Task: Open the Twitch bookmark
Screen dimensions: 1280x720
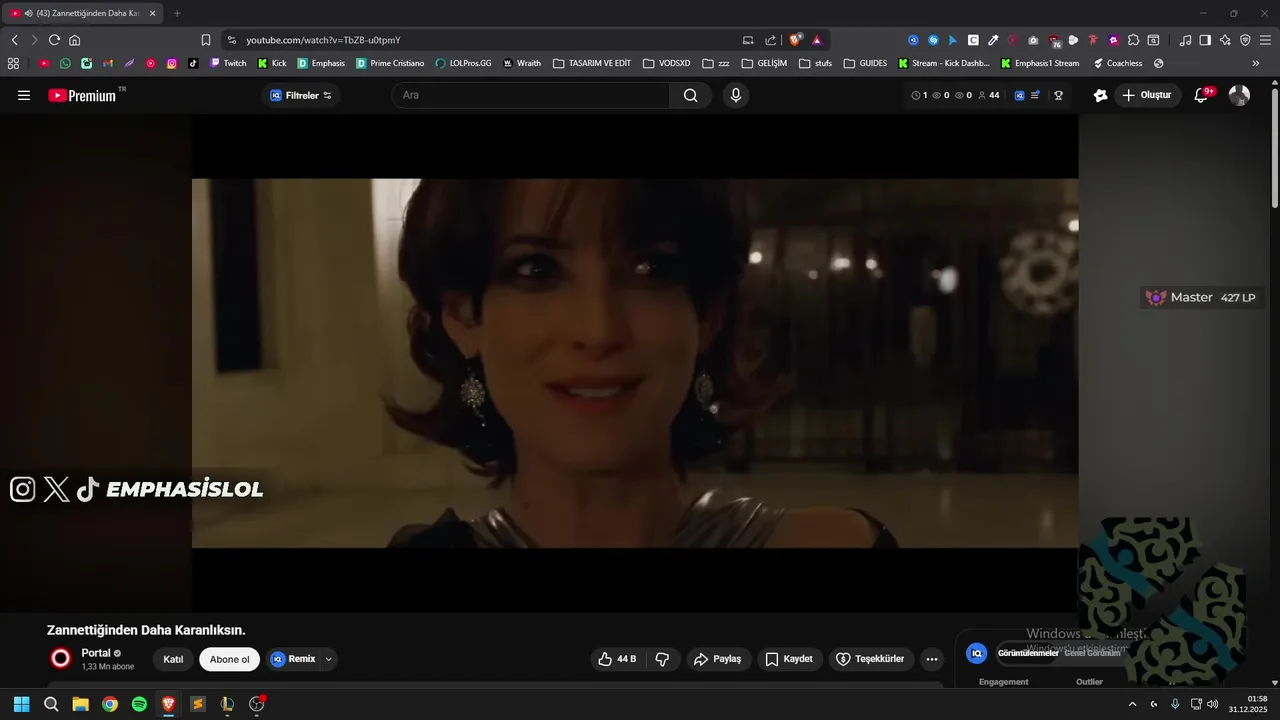Action: pyautogui.click(x=228, y=63)
